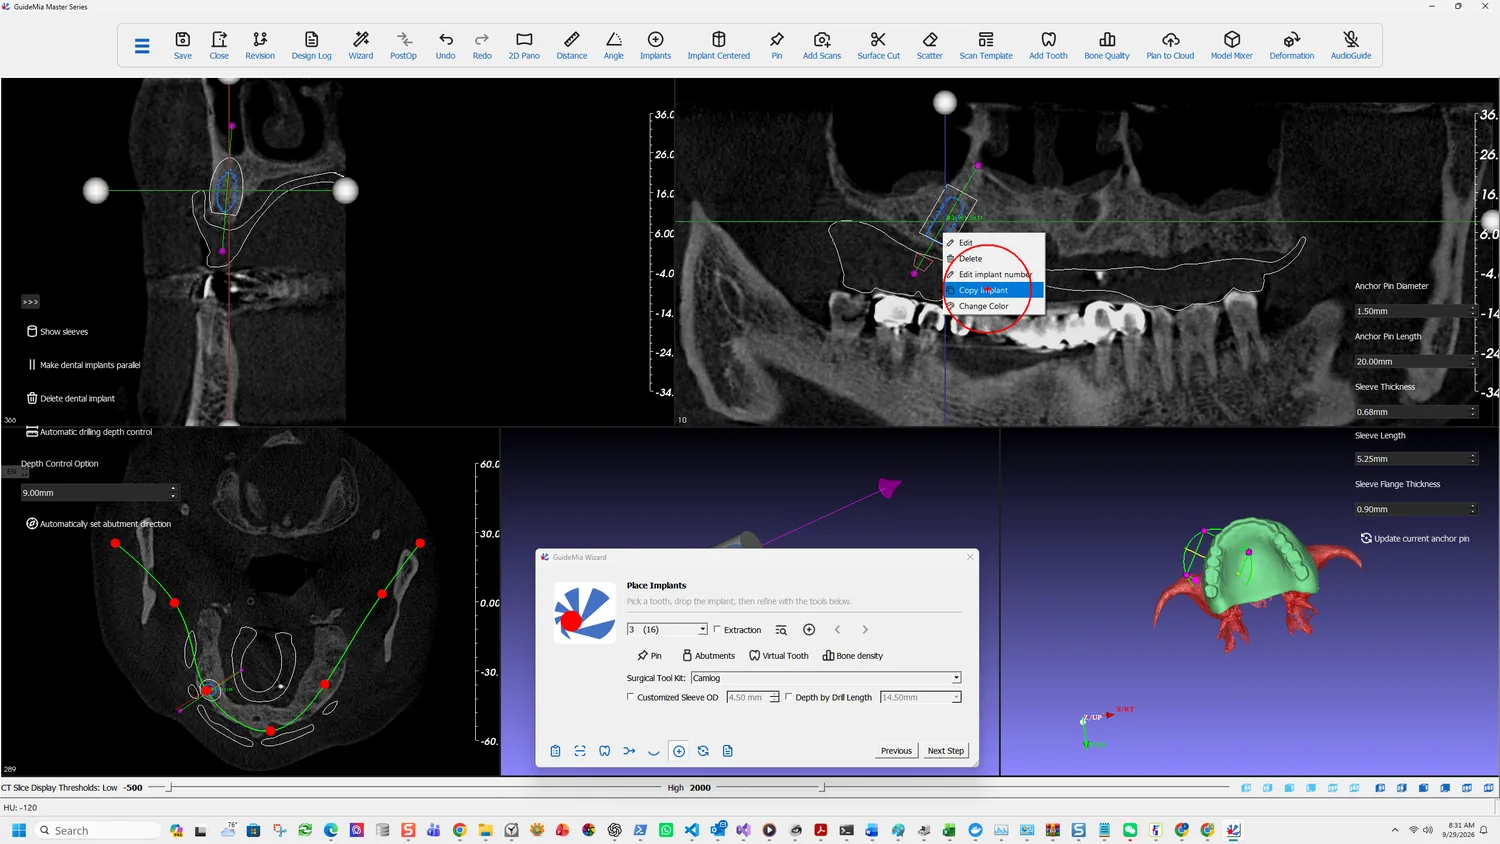This screenshot has height=844, width=1500.
Task: Click the Virtual Tooth button in wizard
Action: click(x=778, y=656)
